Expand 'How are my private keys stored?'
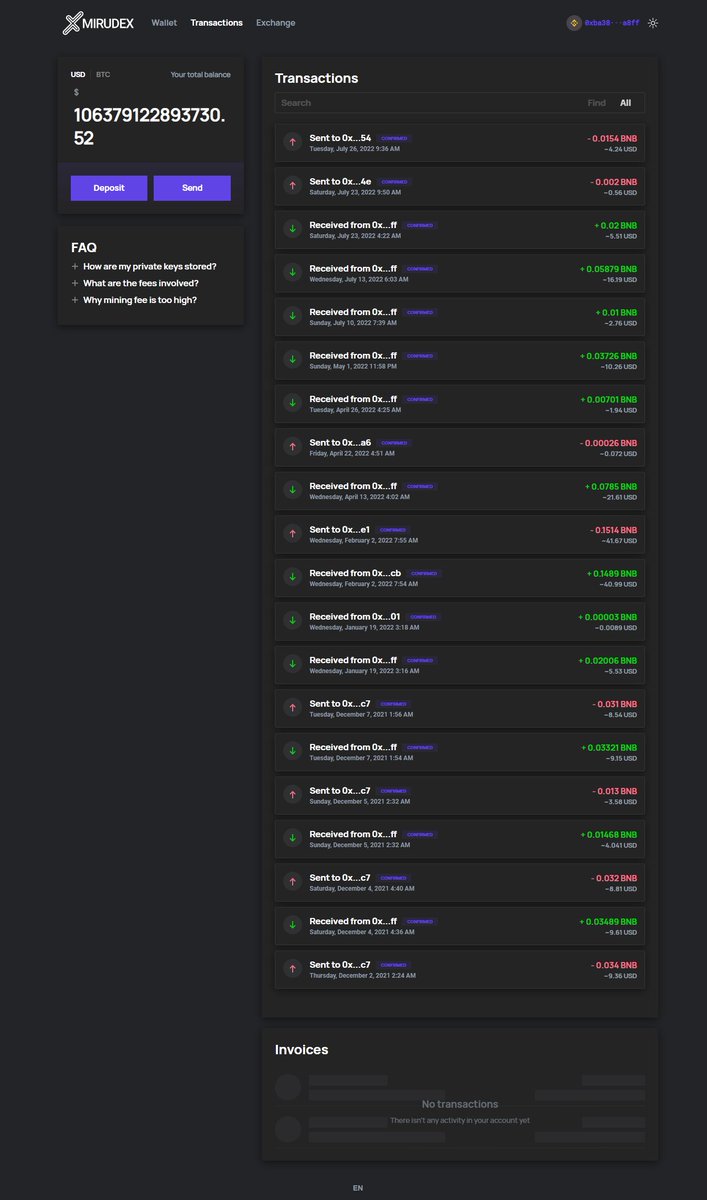The image size is (707, 1200). tap(144, 266)
